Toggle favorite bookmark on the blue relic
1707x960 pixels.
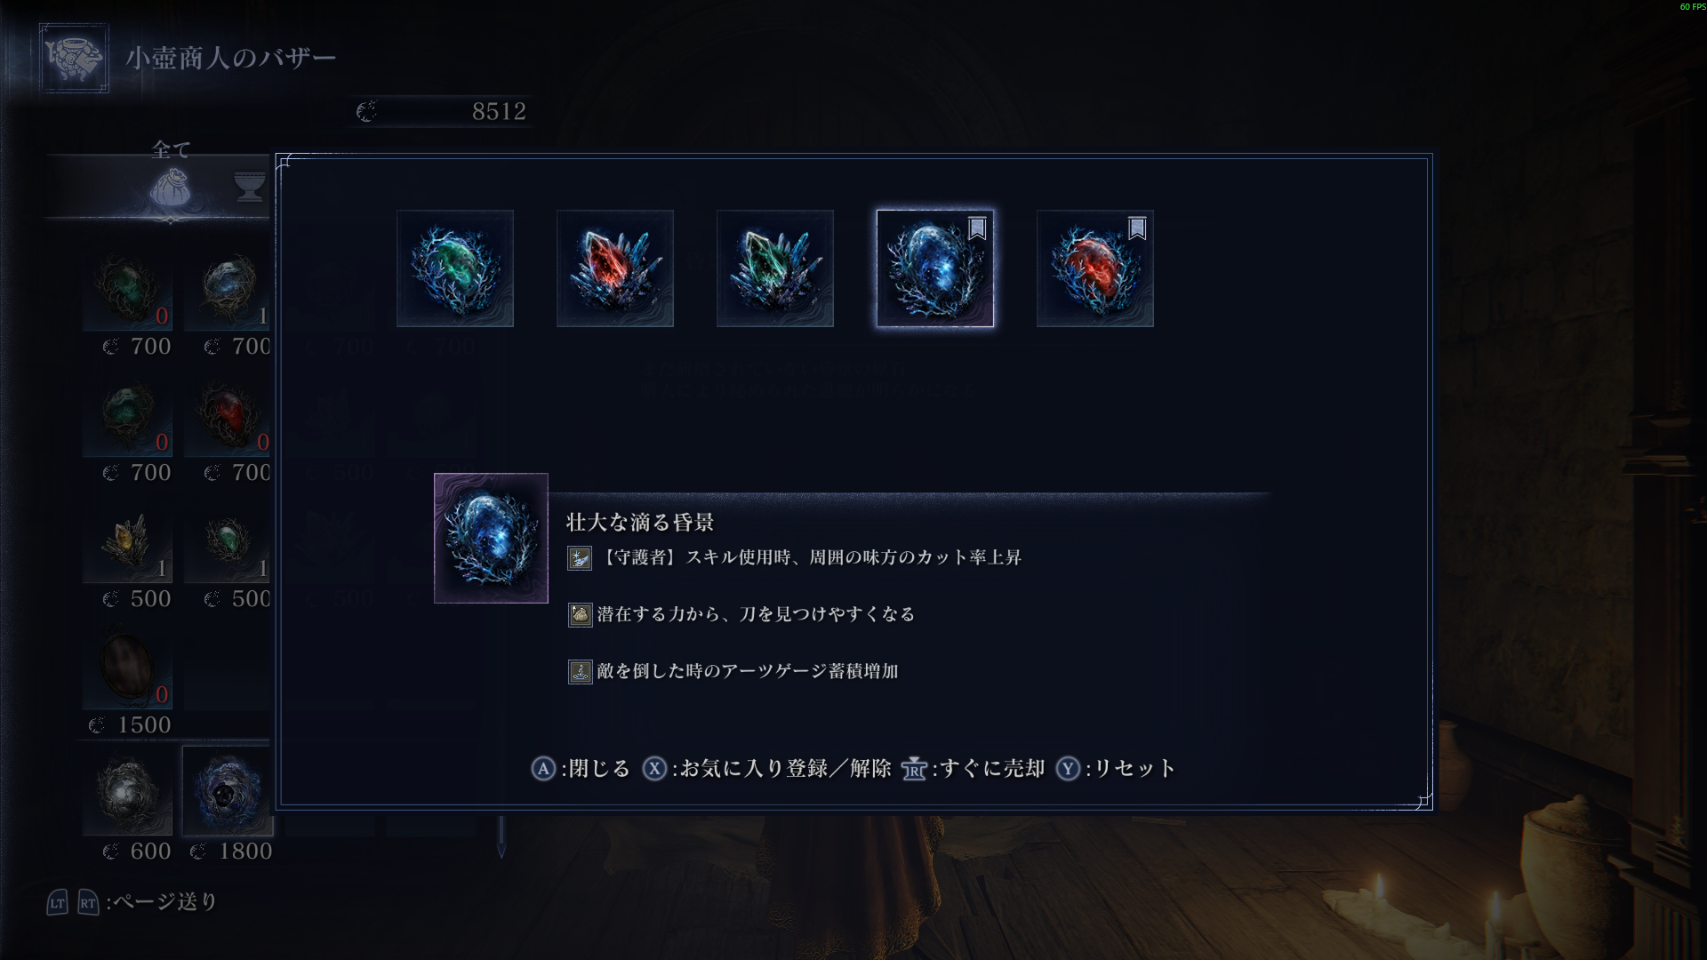[977, 229]
